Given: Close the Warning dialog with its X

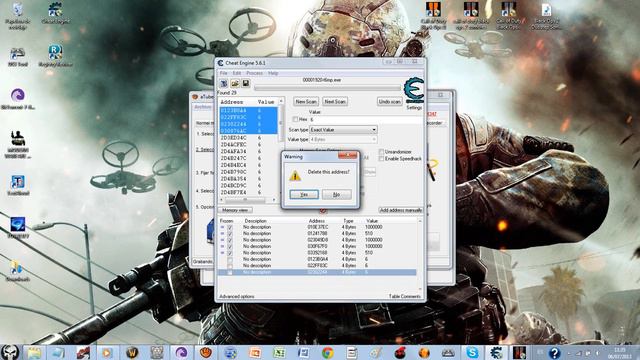Looking at the screenshot, I should (x=347, y=156).
